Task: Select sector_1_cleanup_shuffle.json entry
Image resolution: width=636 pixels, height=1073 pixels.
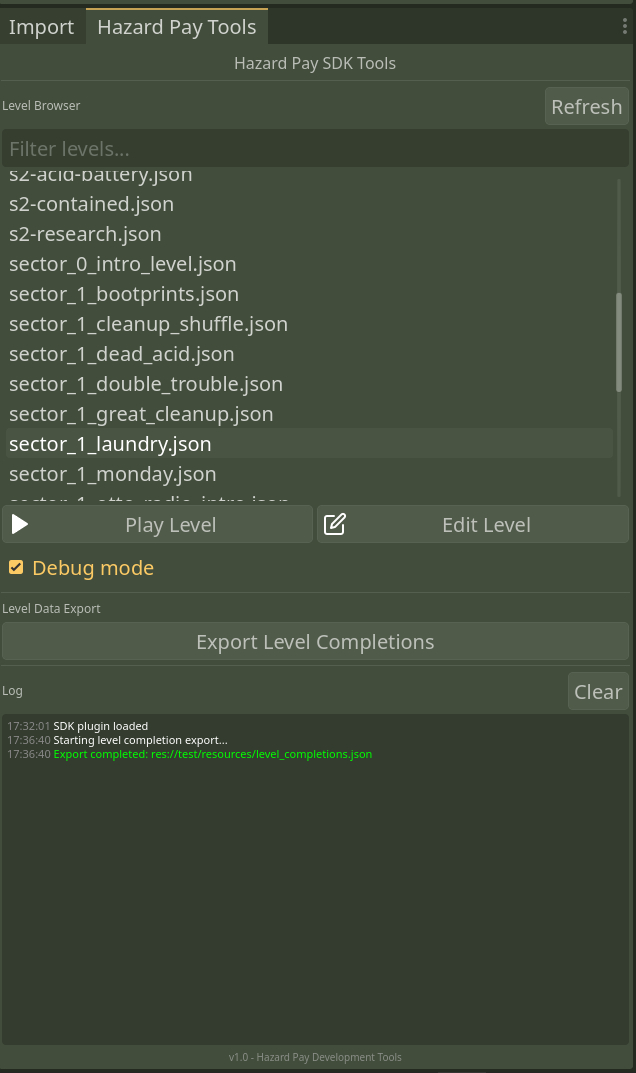Action: 148,324
